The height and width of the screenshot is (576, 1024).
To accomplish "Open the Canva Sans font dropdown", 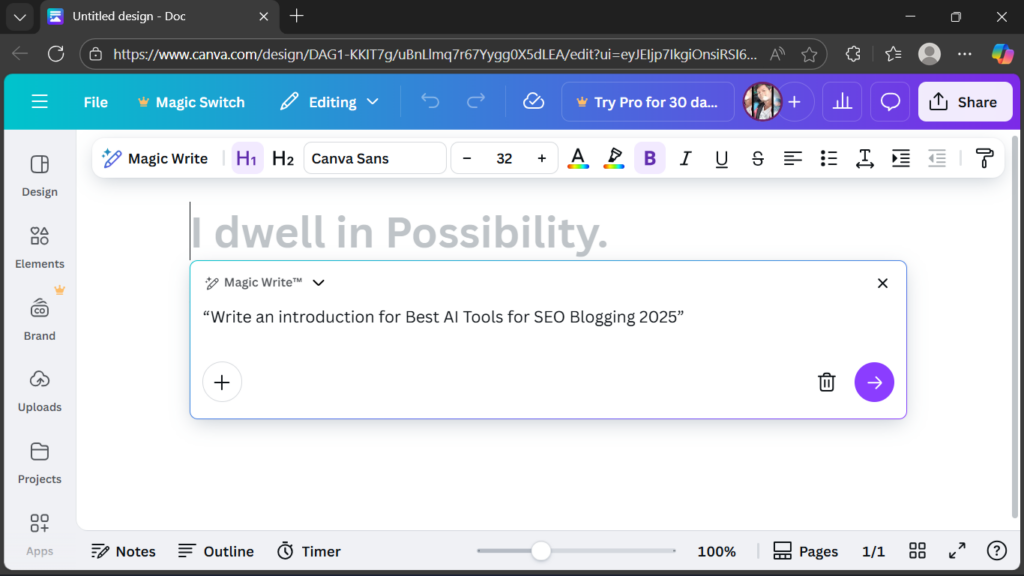I will pos(374,158).
